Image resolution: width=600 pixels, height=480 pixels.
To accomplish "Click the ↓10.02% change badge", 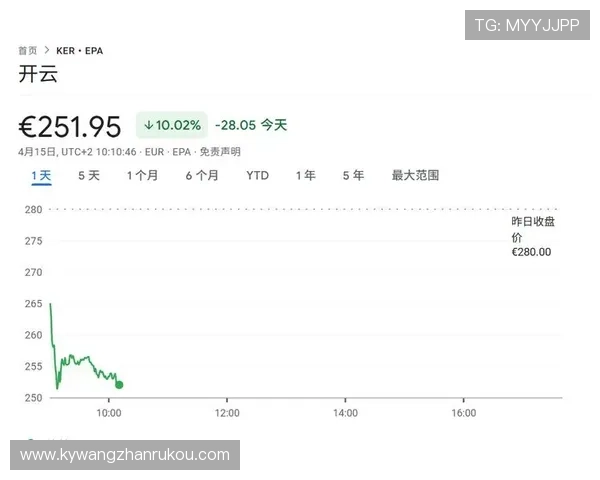I will 172,125.
